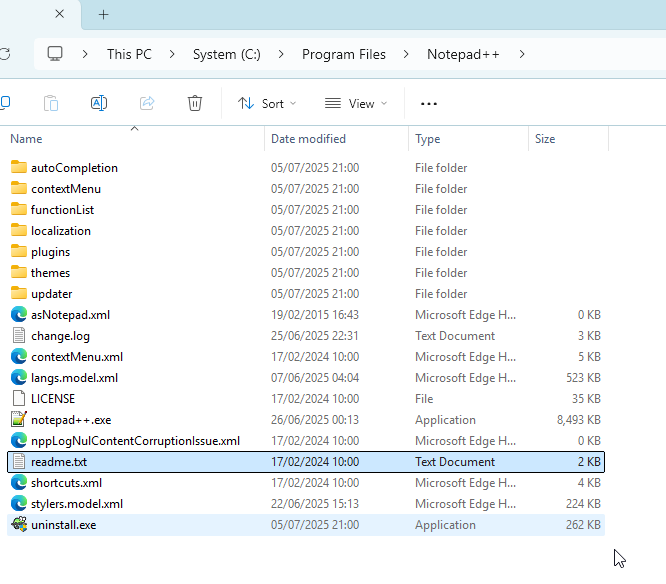Select the contextMenu.xml file name
Viewport: 666px width, 584px height.
[77, 357]
